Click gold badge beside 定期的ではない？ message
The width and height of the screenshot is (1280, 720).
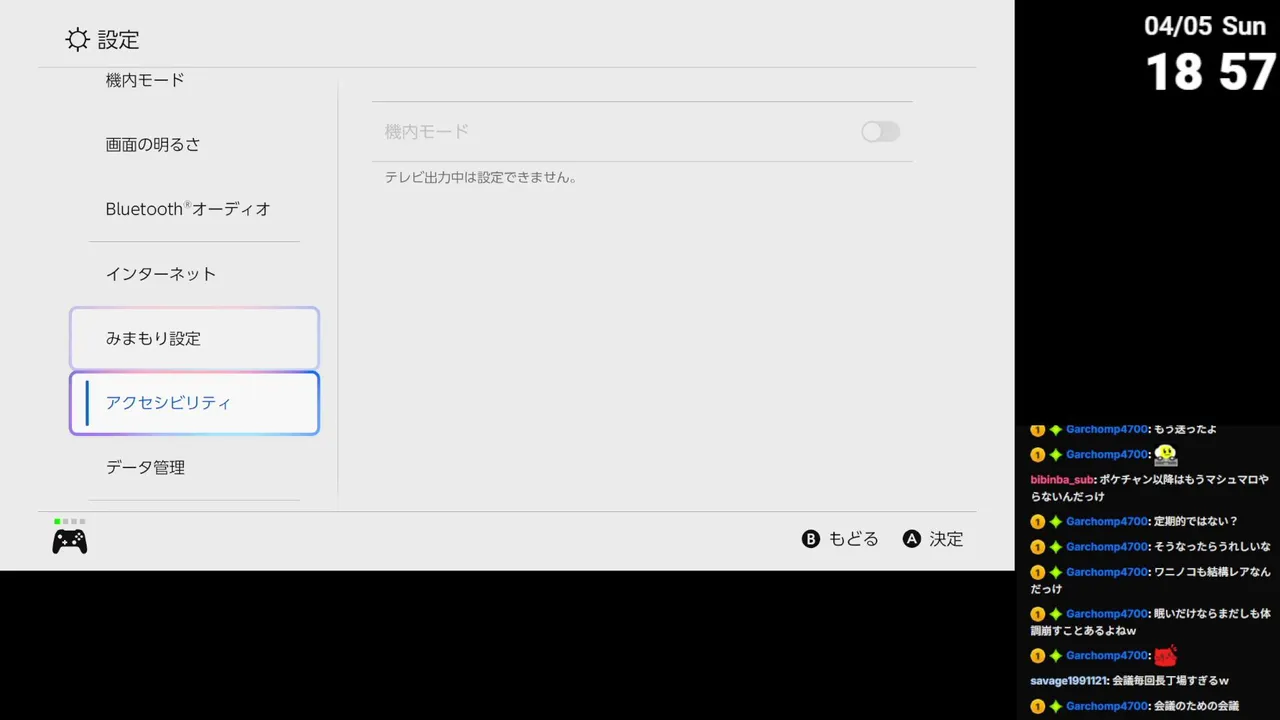1038,522
